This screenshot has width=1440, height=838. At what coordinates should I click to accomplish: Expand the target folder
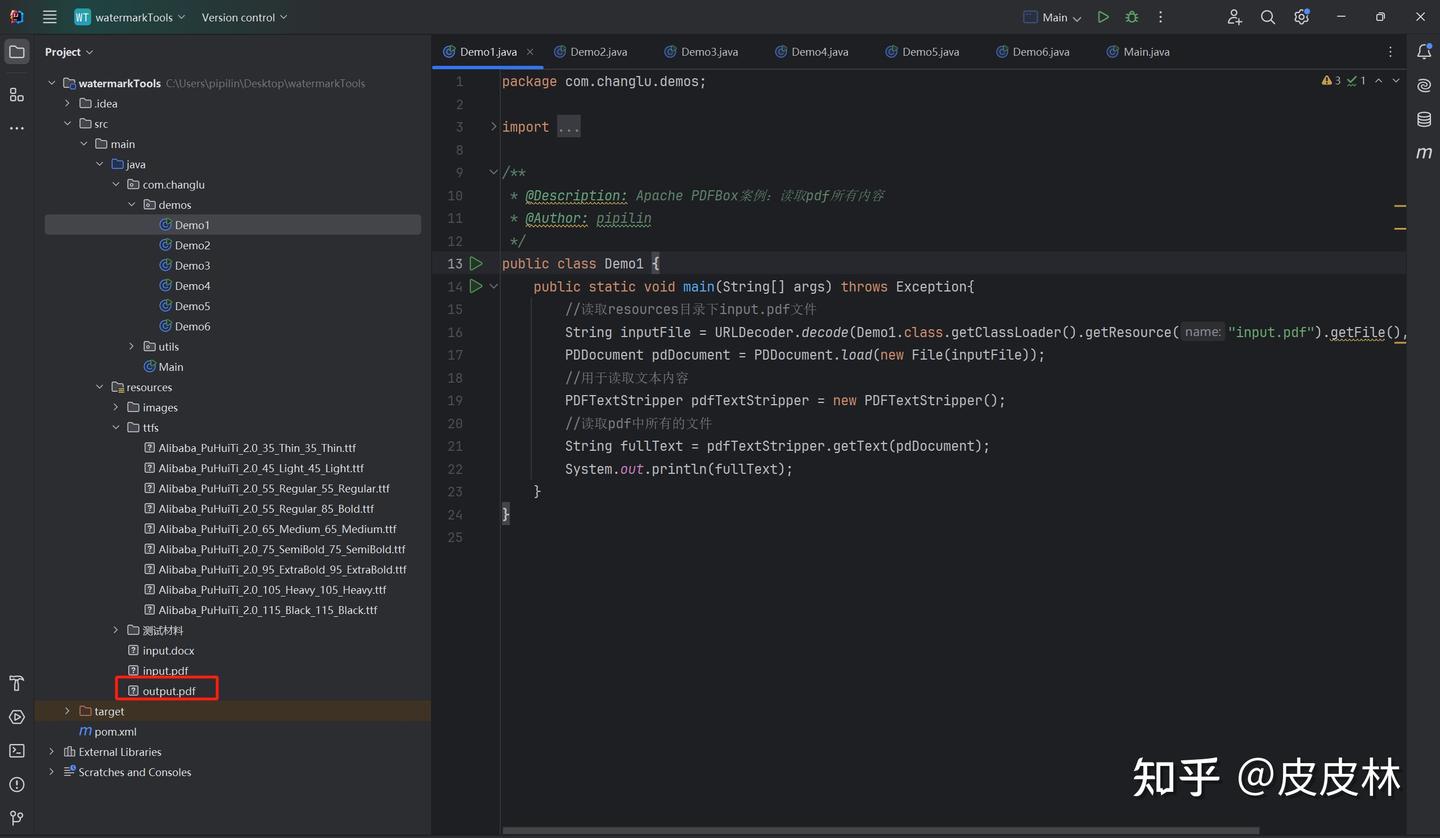pos(68,711)
